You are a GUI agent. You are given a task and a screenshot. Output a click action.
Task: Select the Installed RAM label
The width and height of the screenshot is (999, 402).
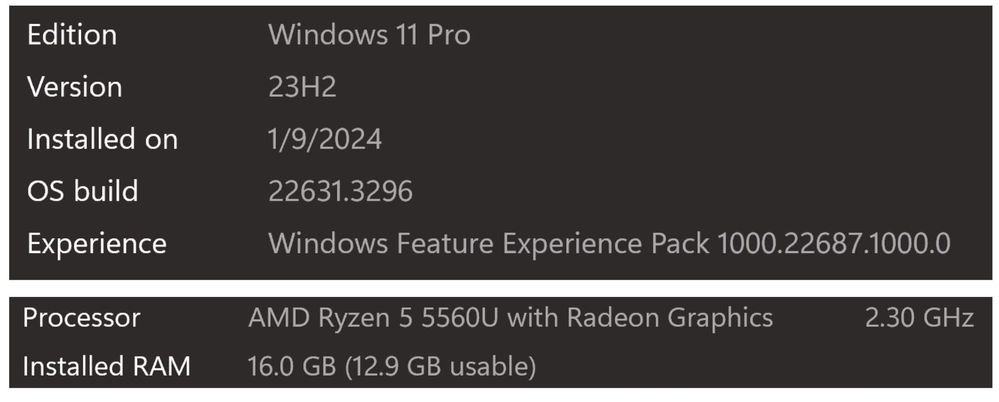pos(106,366)
